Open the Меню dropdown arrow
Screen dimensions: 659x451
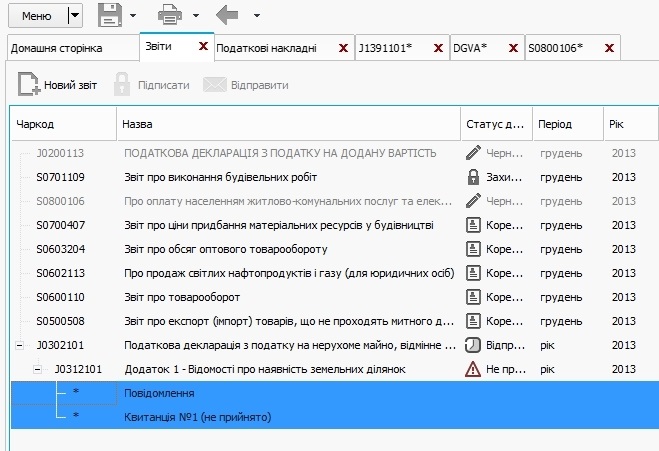[x=75, y=16]
